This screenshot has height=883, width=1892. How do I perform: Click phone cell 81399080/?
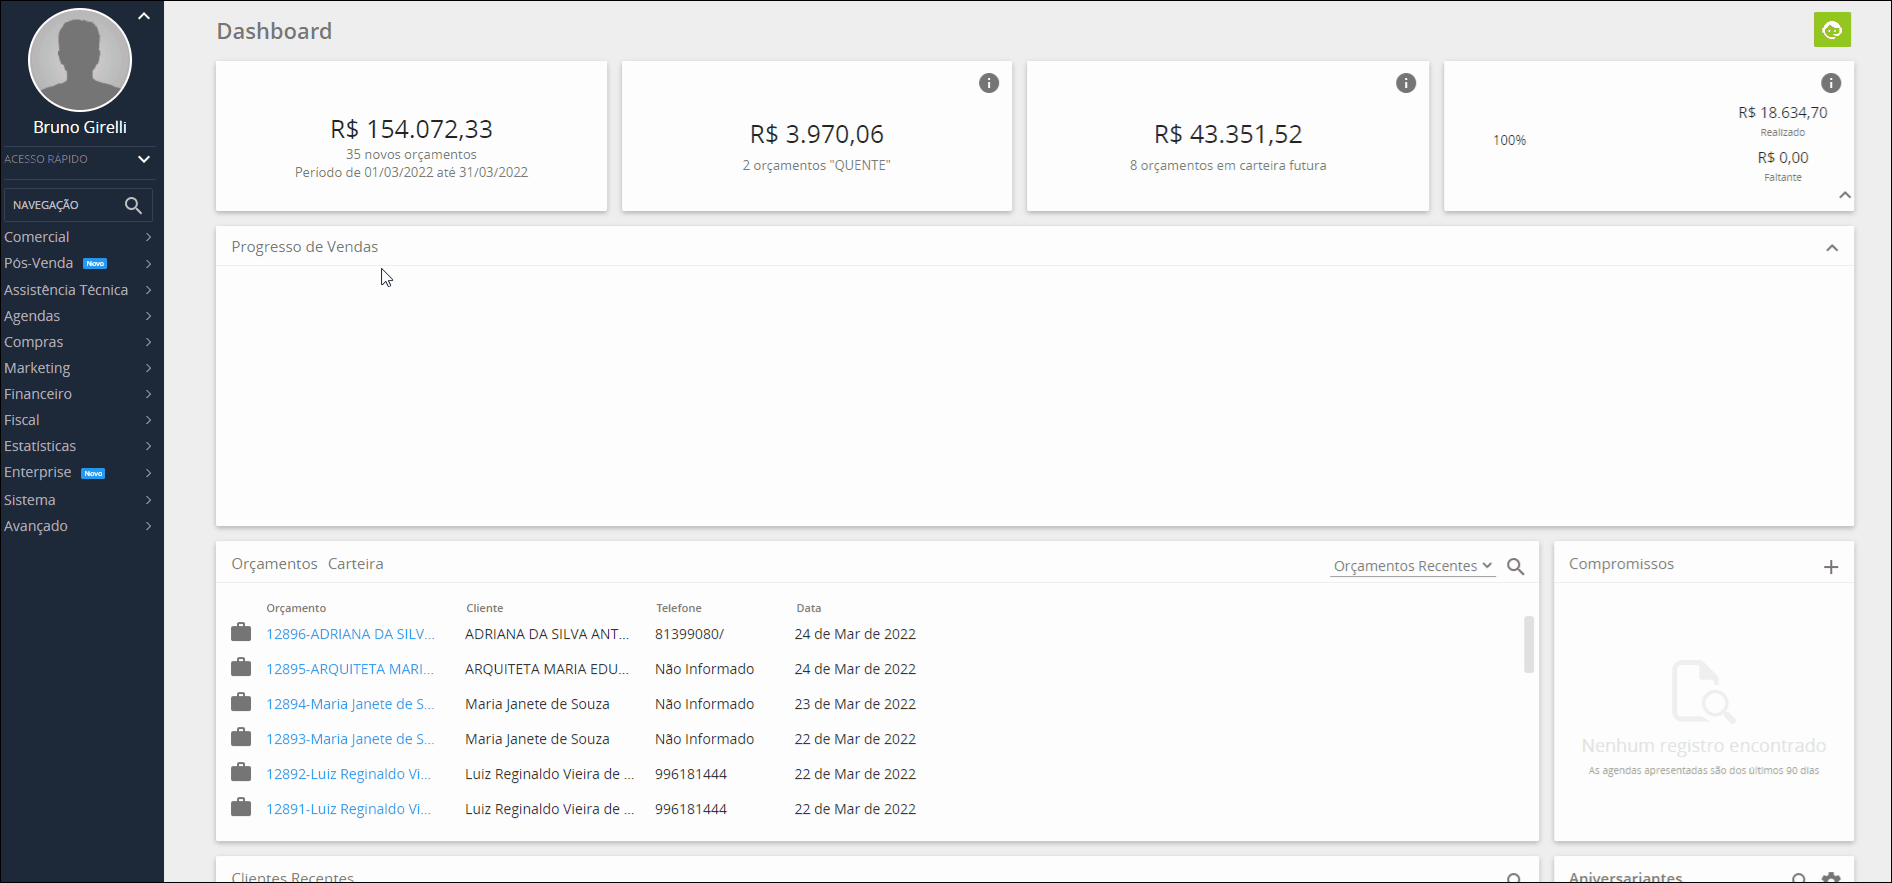click(x=689, y=634)
